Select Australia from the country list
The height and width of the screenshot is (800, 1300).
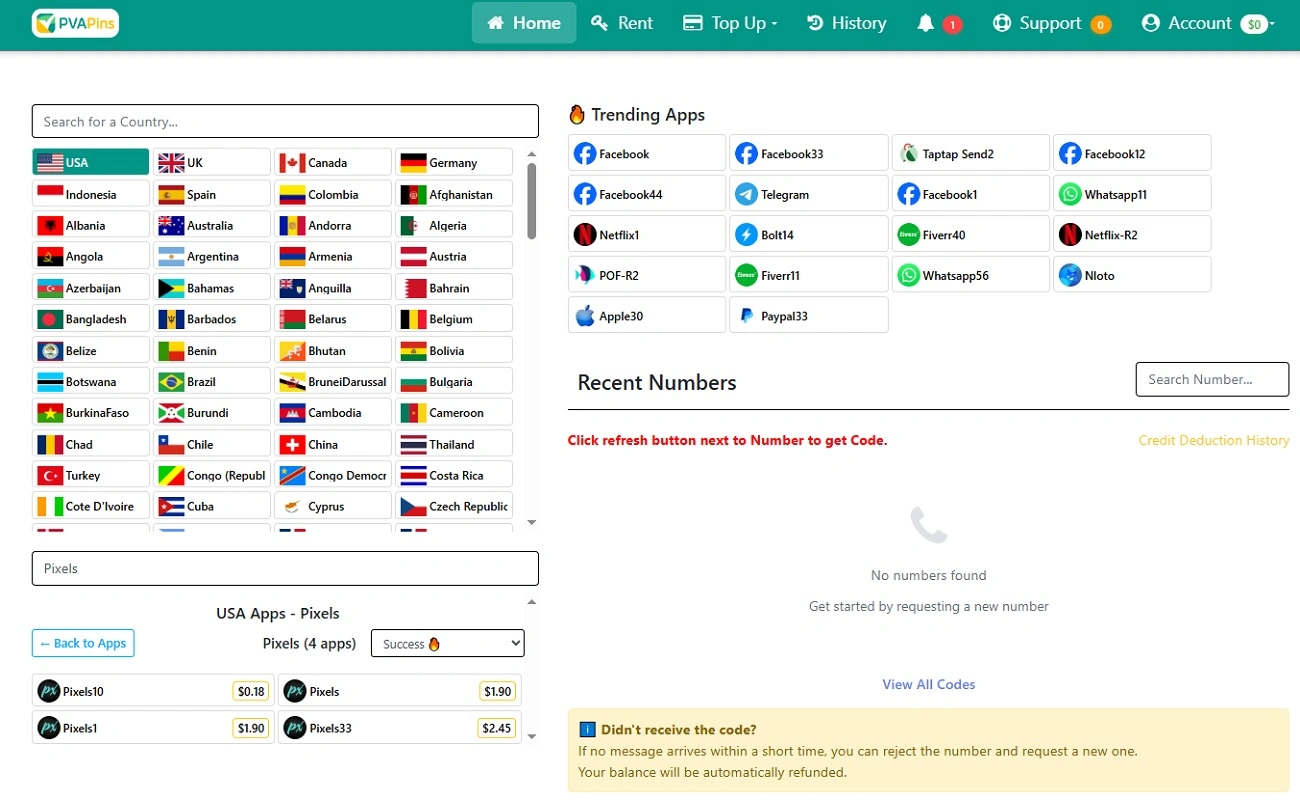pos(212,225)
